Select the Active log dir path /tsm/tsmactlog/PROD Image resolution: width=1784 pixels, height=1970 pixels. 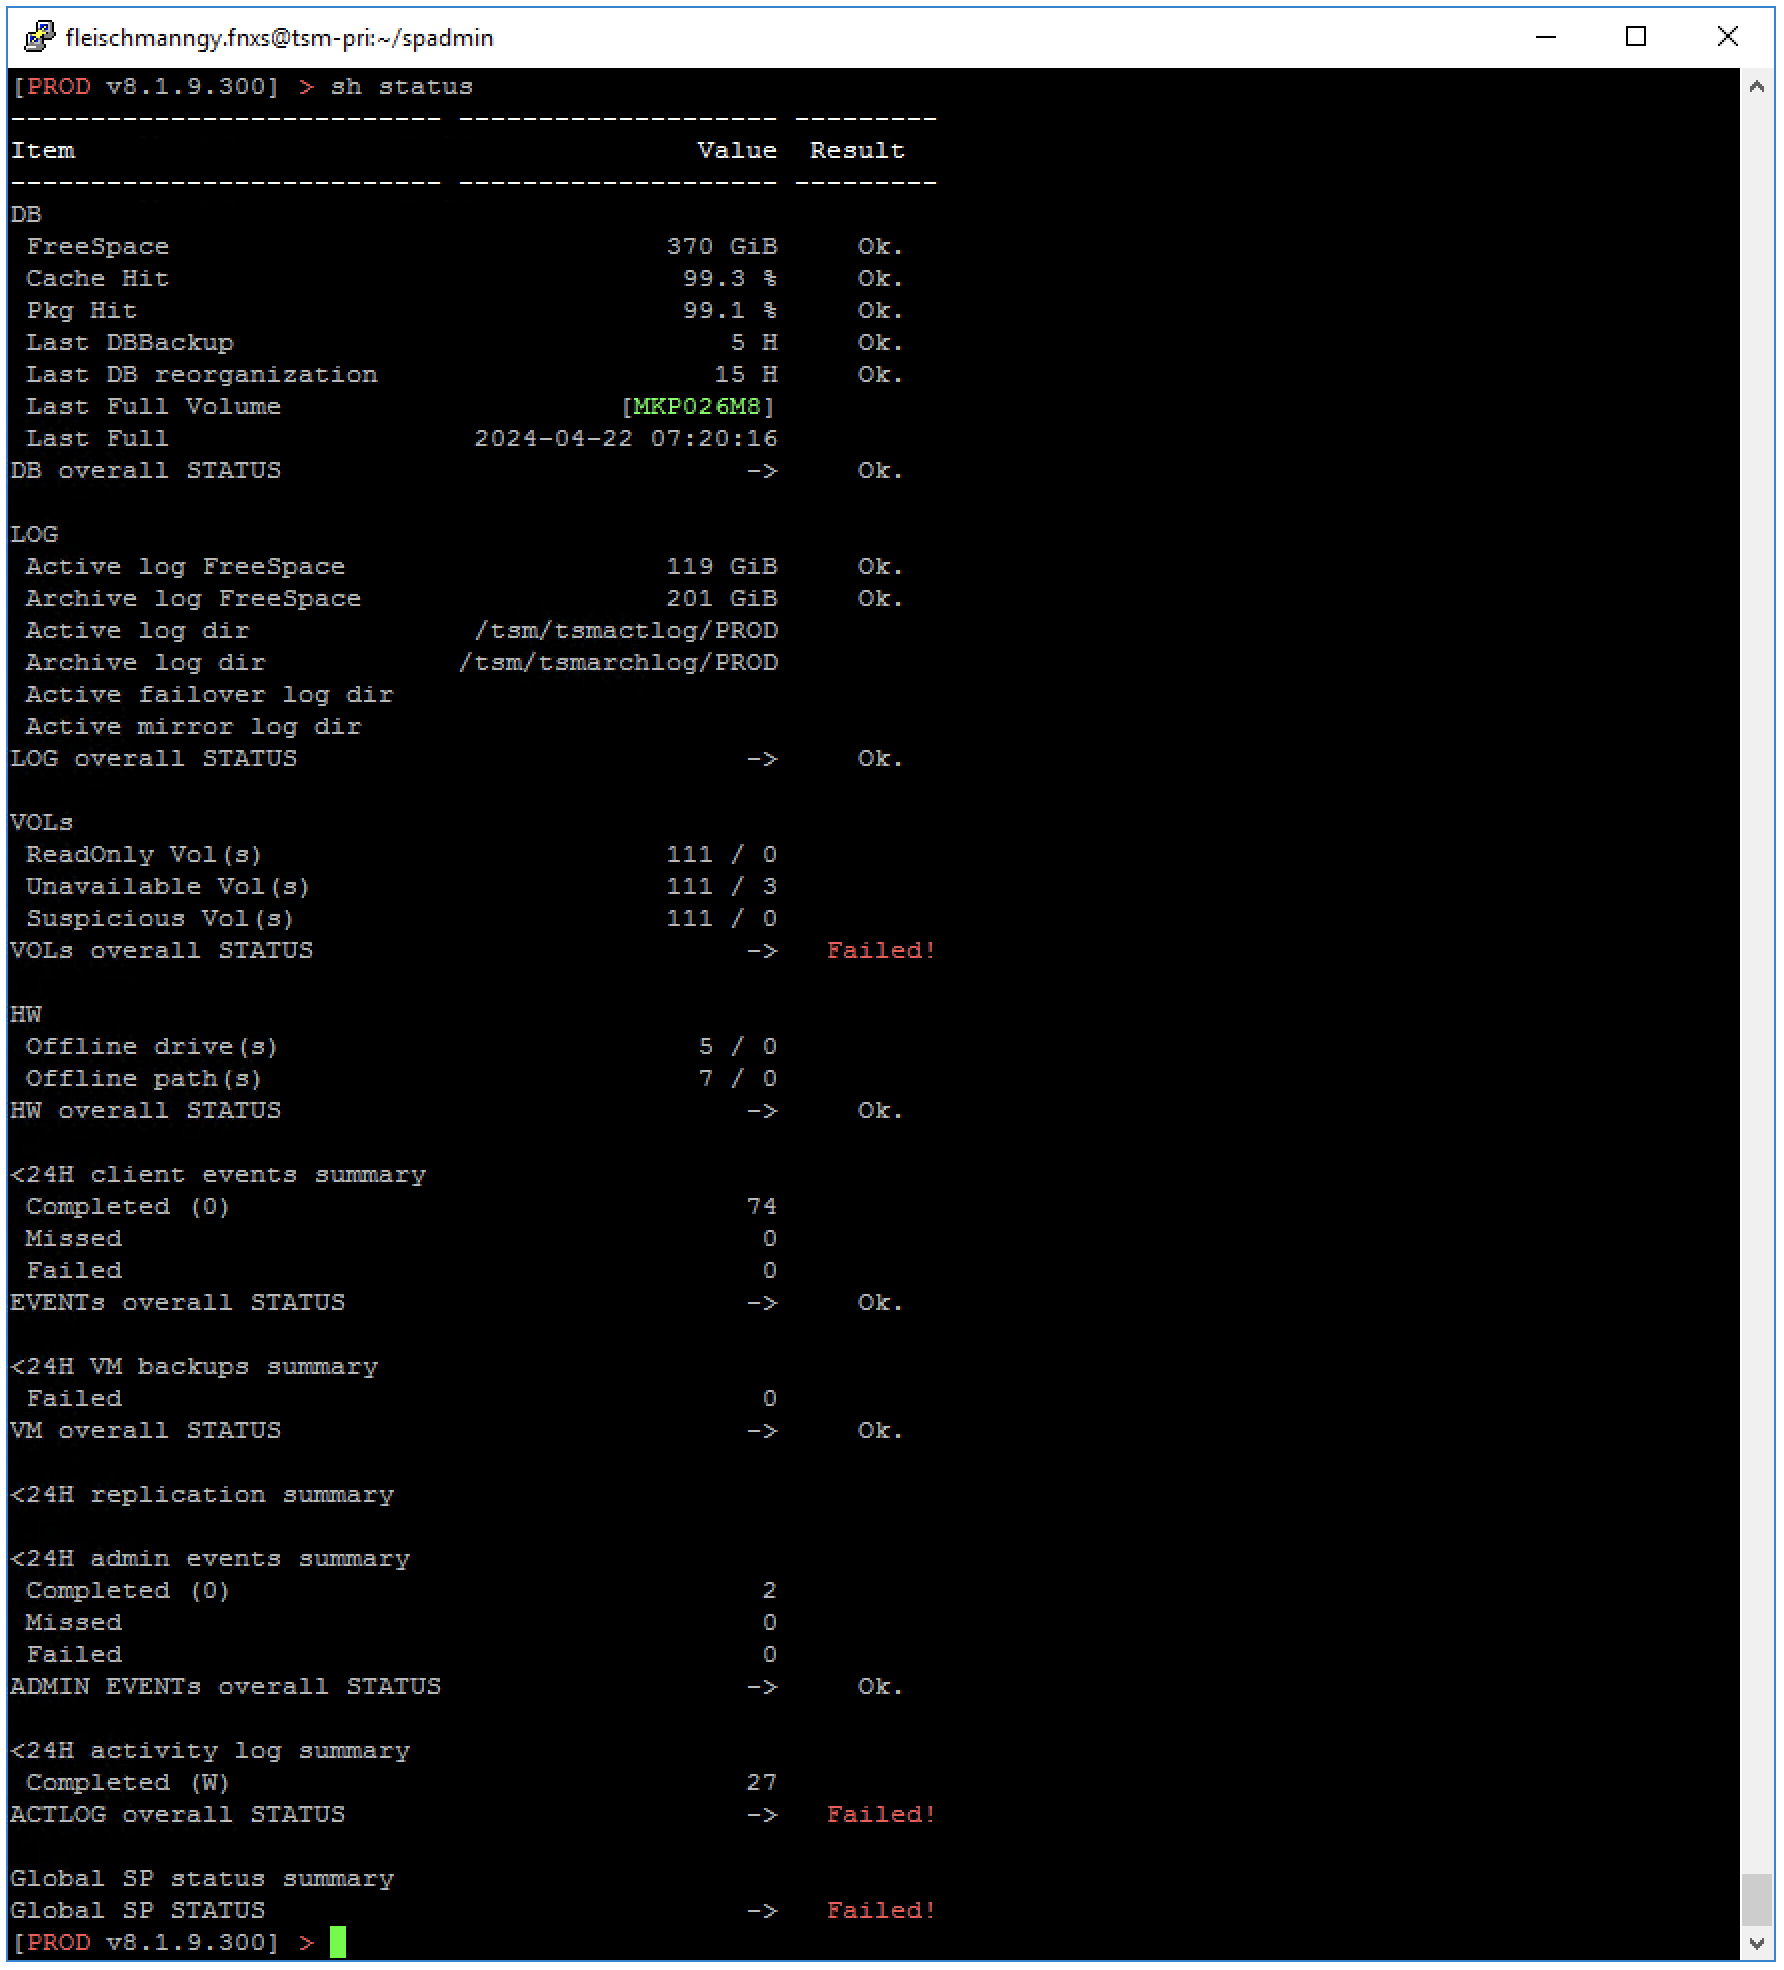click(627, 630)
